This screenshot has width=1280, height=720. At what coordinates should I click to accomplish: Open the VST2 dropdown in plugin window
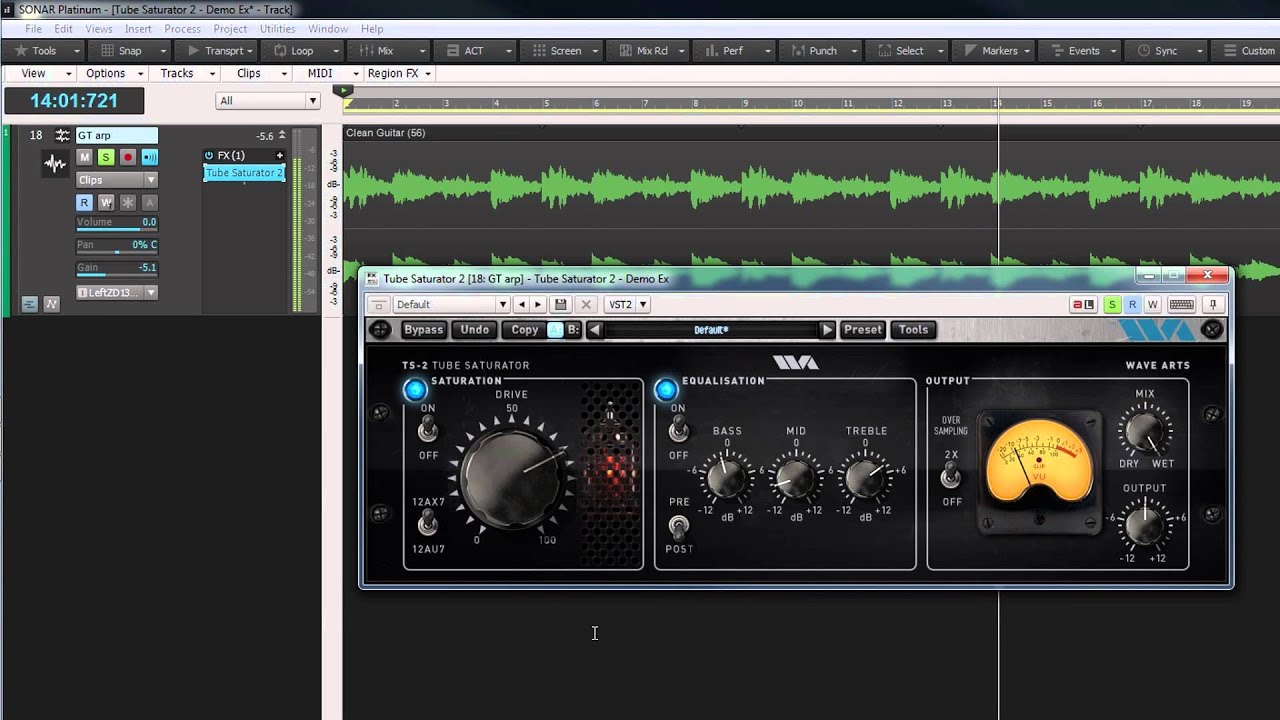pos(628,304)
